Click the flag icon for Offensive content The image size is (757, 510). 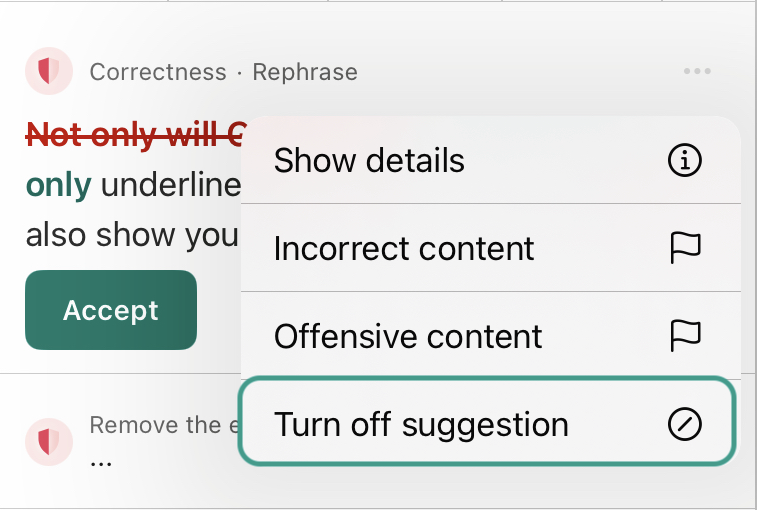pyautogui.click(x=686, y=336)
